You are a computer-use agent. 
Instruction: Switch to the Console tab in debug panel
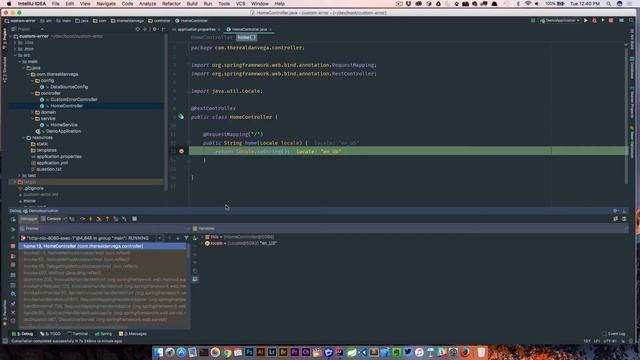coord(53,219)
